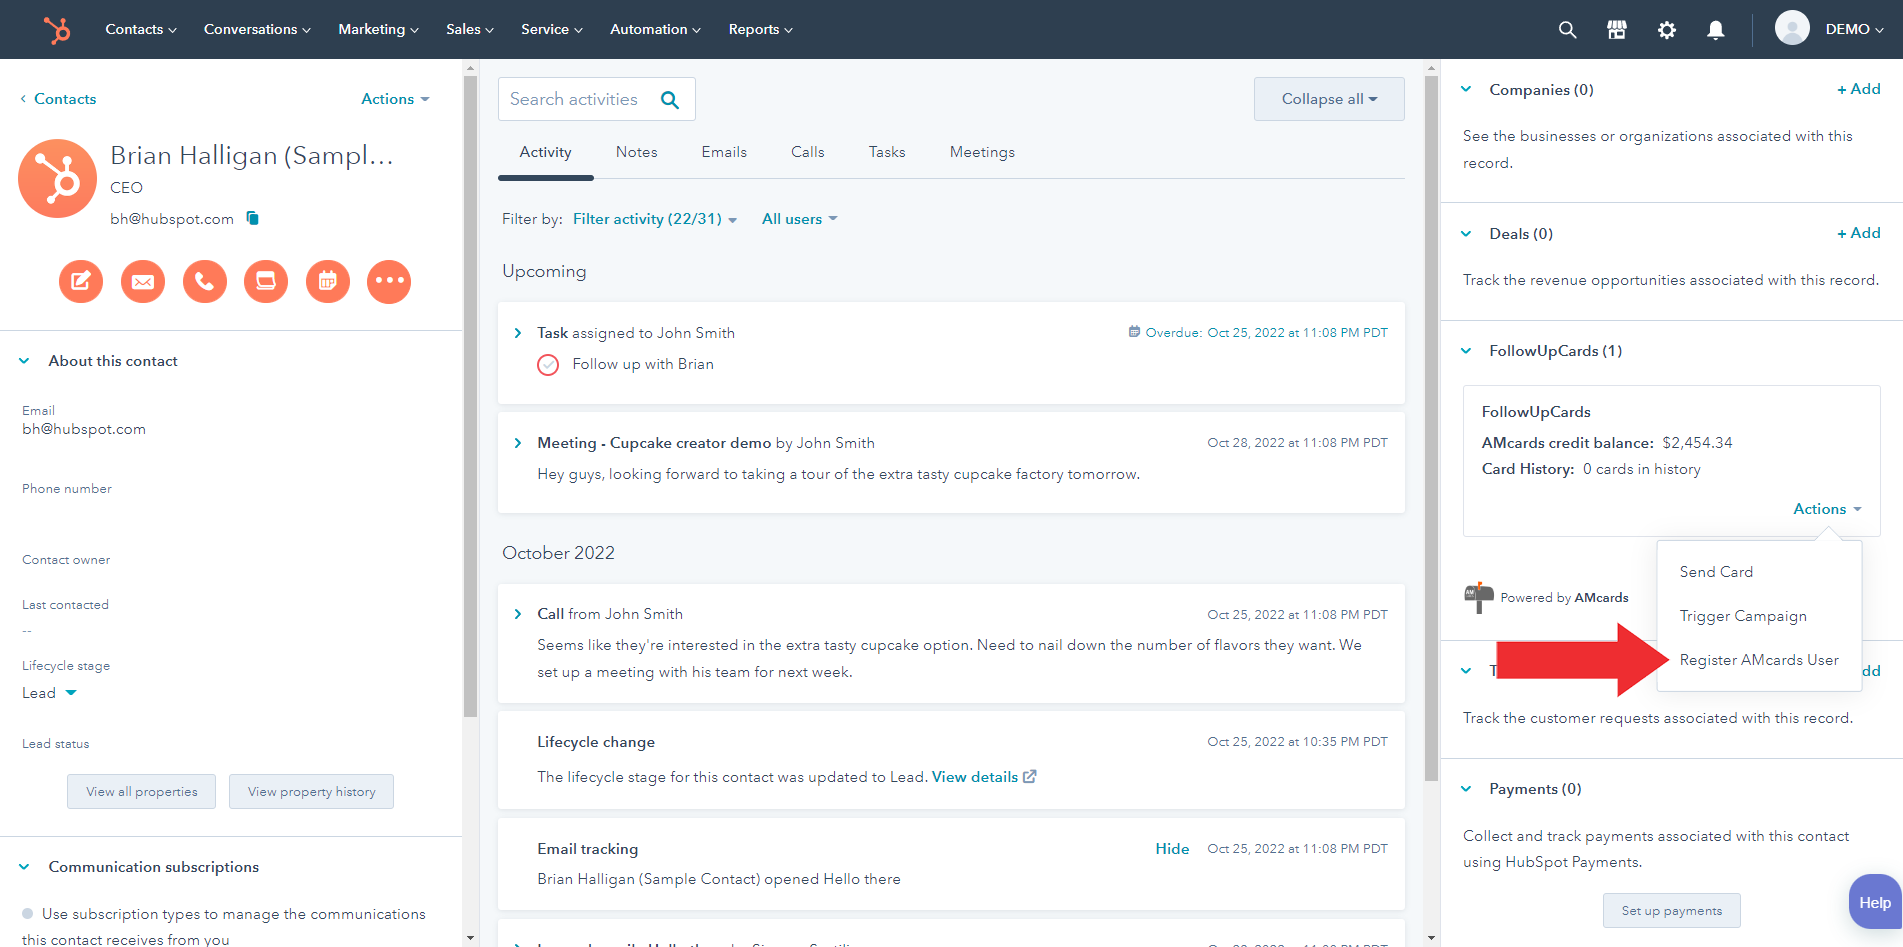The image size is (1903, 947).
Task: Open View details for lifecycle change
Action: (x=974, y=777)
